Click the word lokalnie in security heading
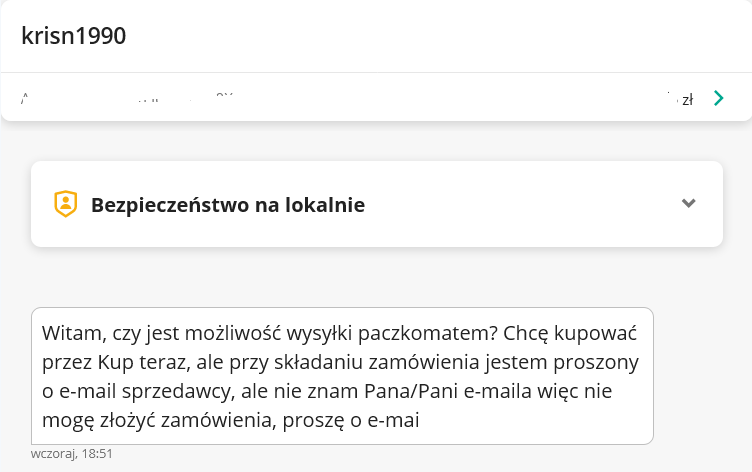This screenshot has height=472, width=752. coord(325,205)
